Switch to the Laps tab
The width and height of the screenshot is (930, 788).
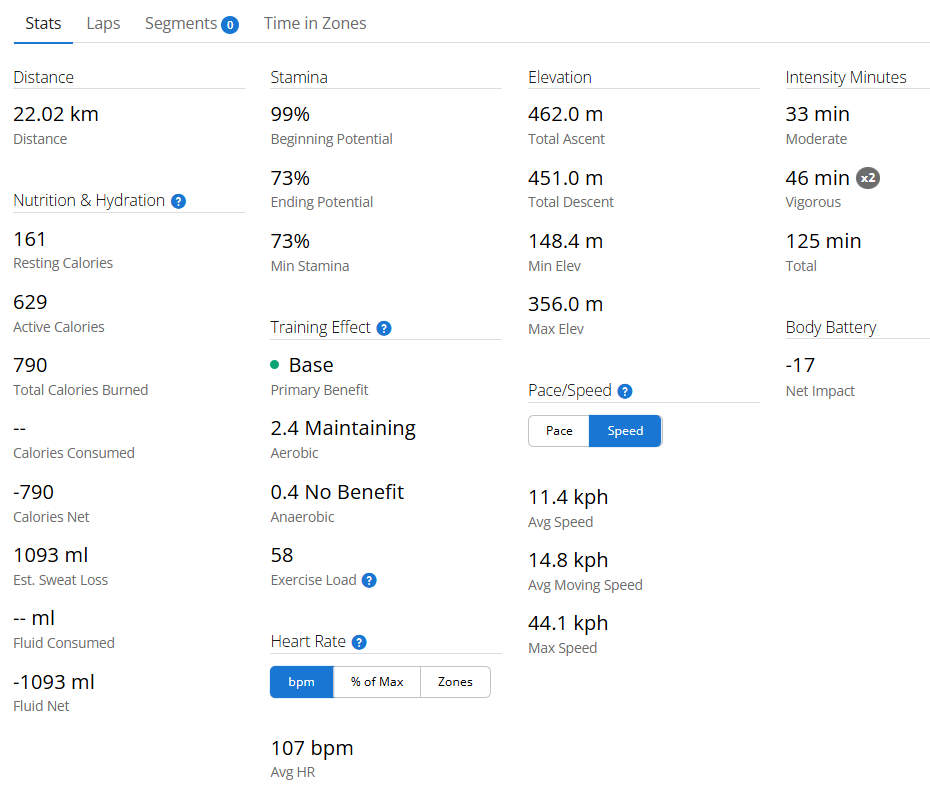103,23
